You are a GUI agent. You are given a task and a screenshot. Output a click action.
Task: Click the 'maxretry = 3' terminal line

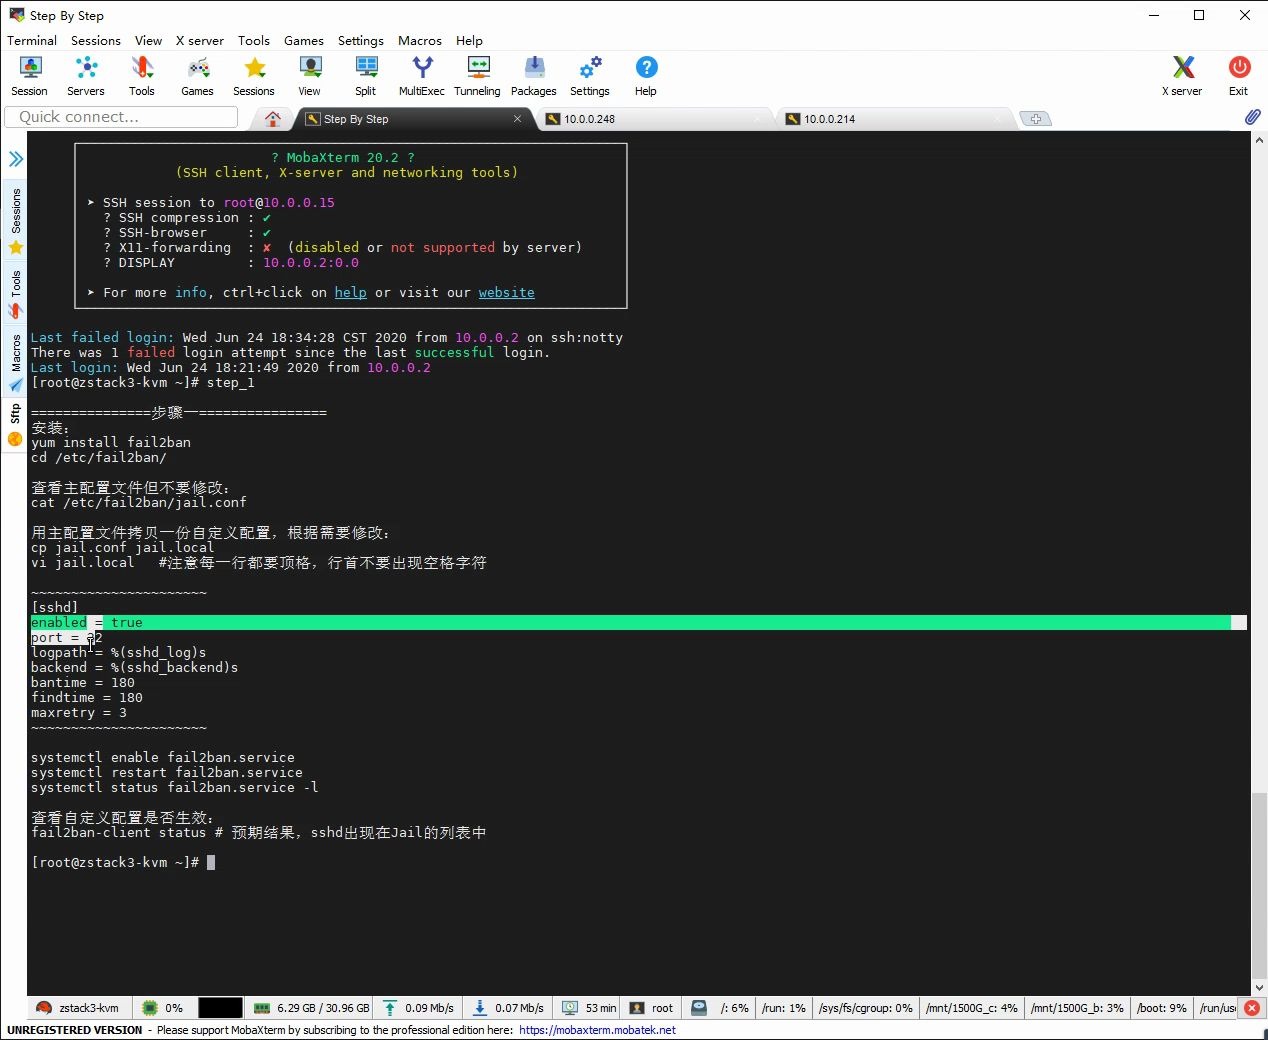79,713
